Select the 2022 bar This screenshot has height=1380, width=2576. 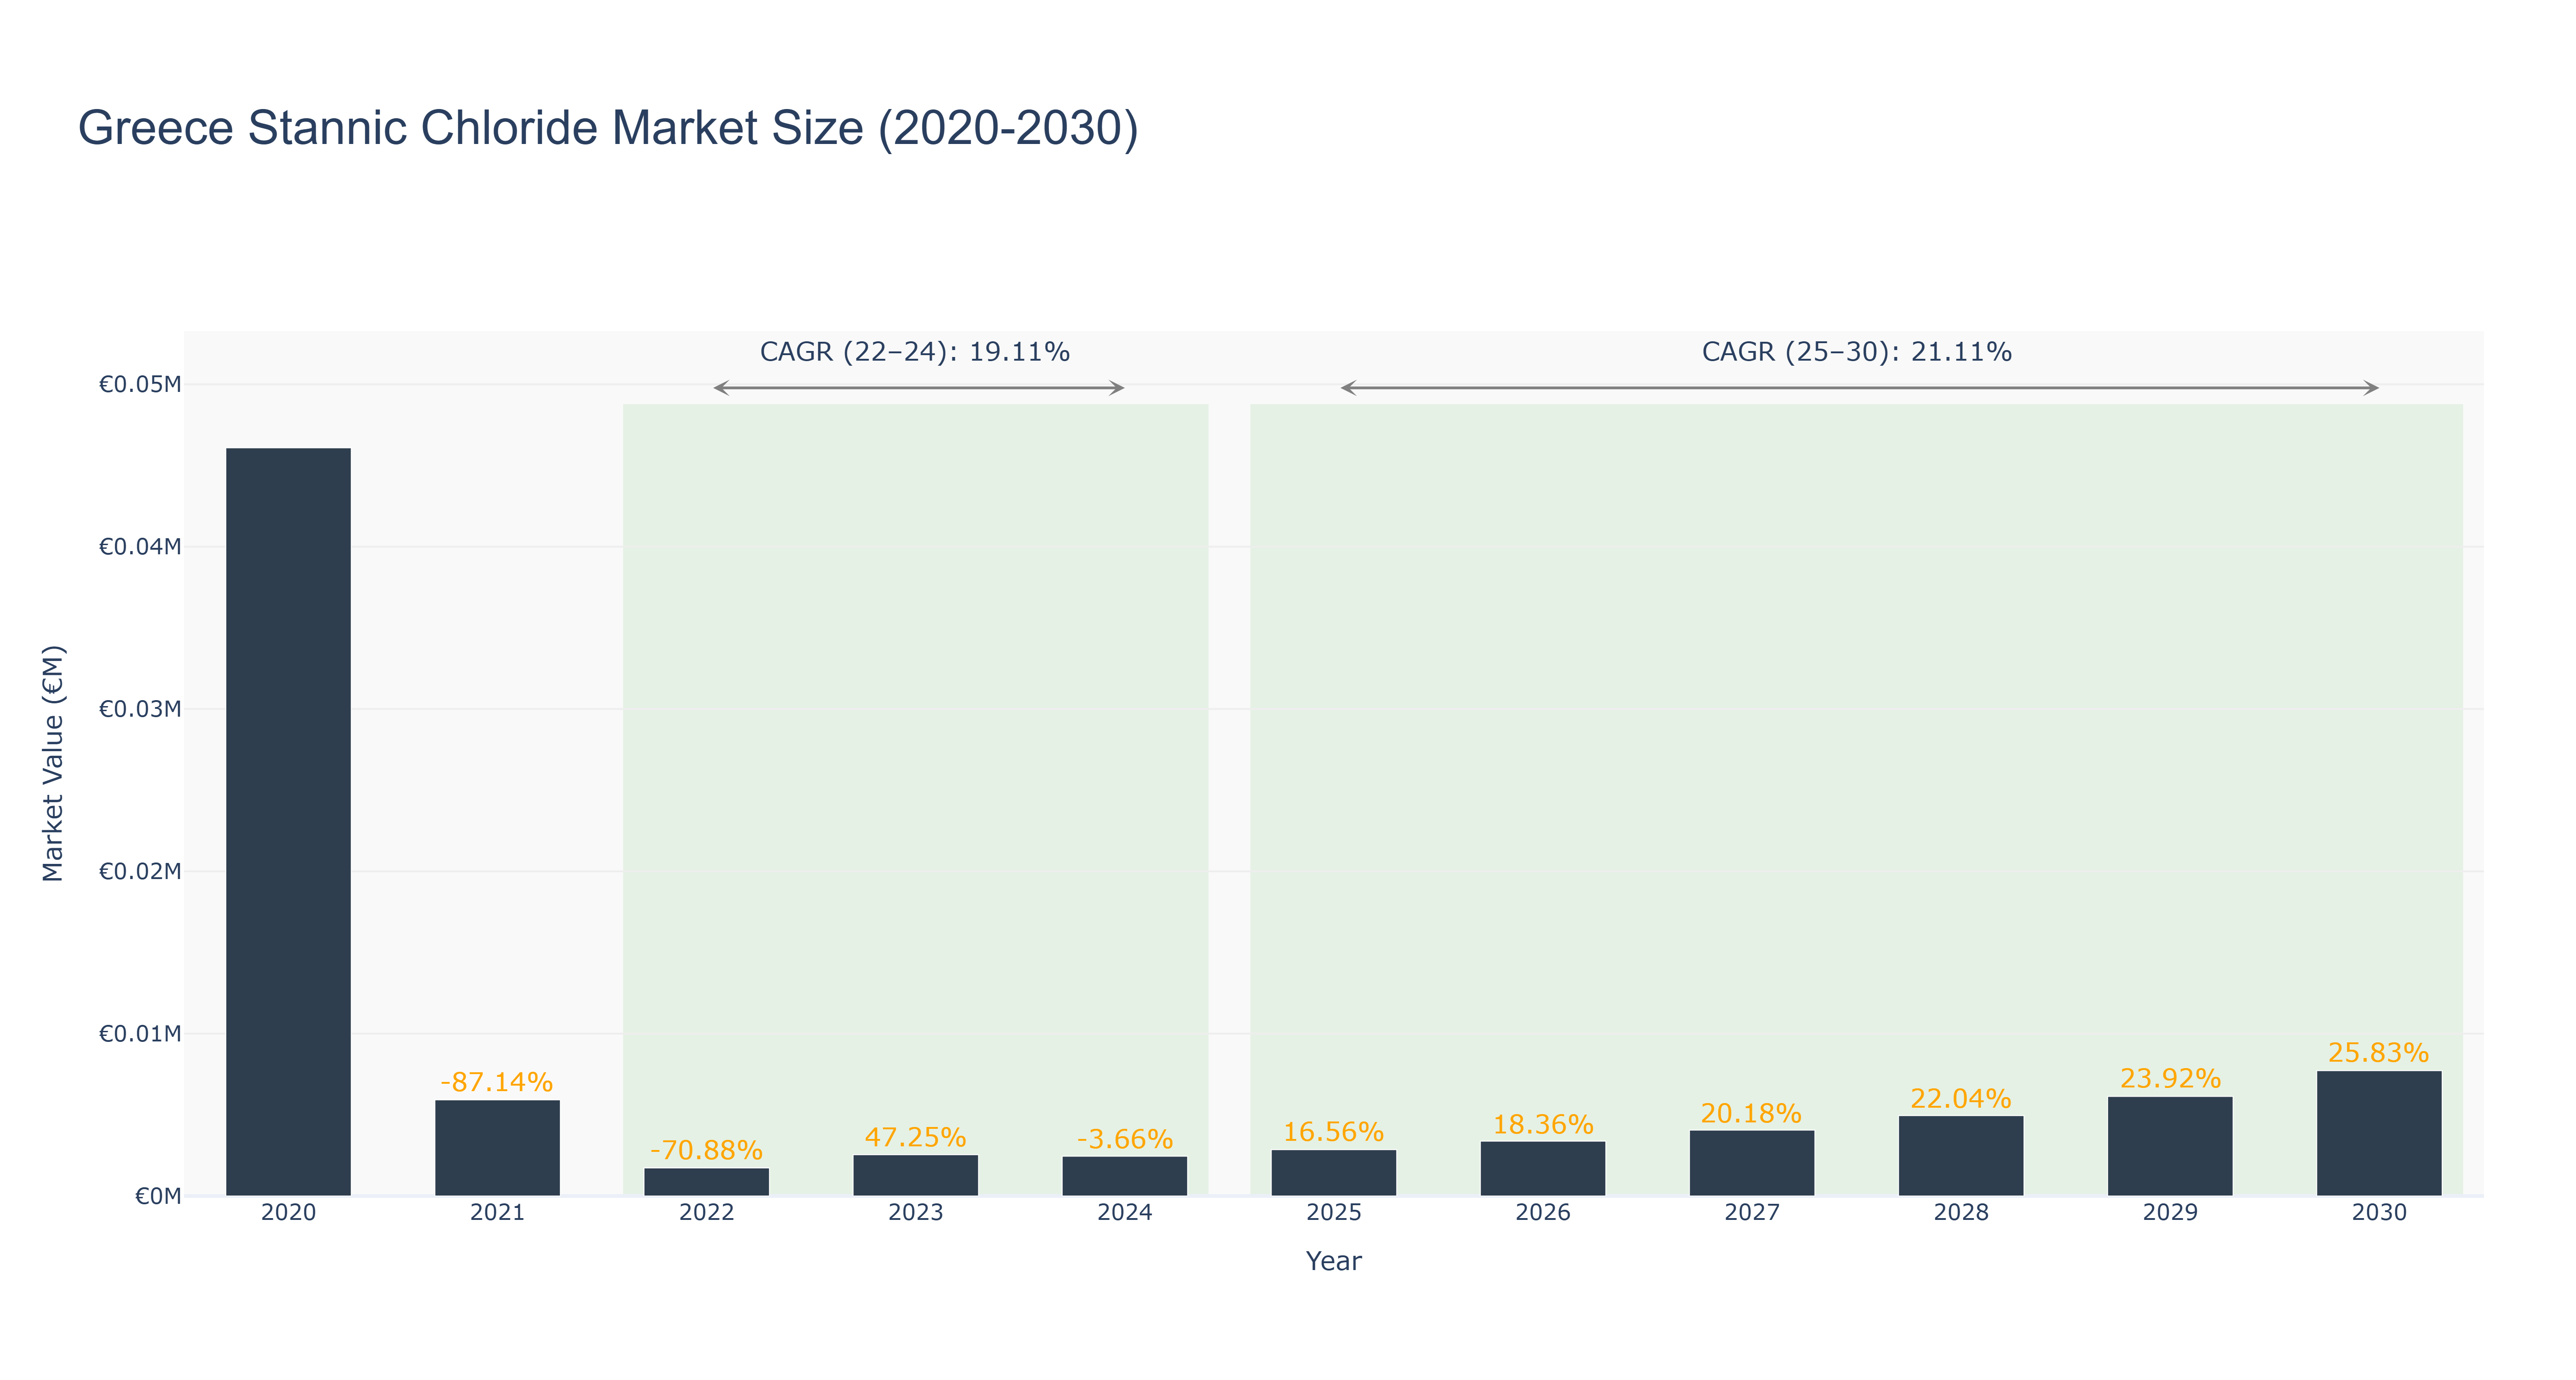pos(707,1182)
